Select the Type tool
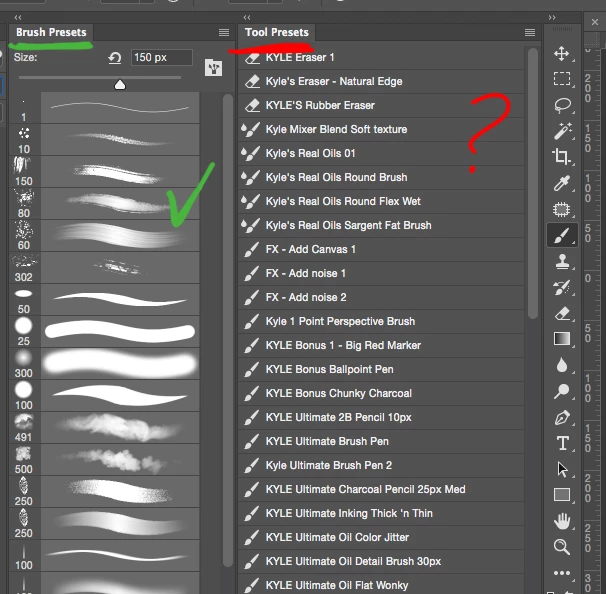This screenshot has width=606, height=594. point(562,443)
